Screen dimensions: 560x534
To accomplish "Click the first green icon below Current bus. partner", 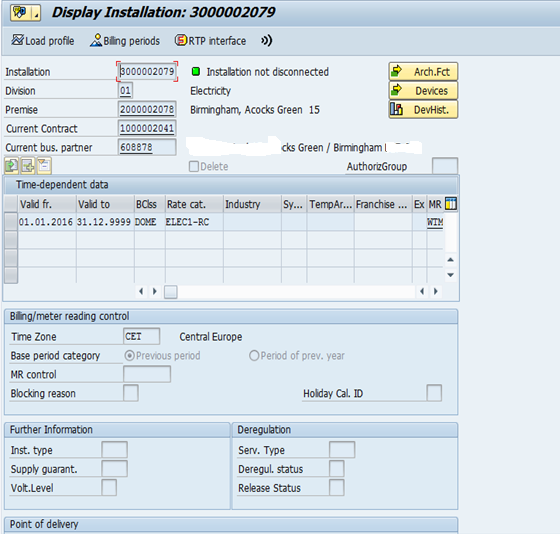I will click(12, 166).
